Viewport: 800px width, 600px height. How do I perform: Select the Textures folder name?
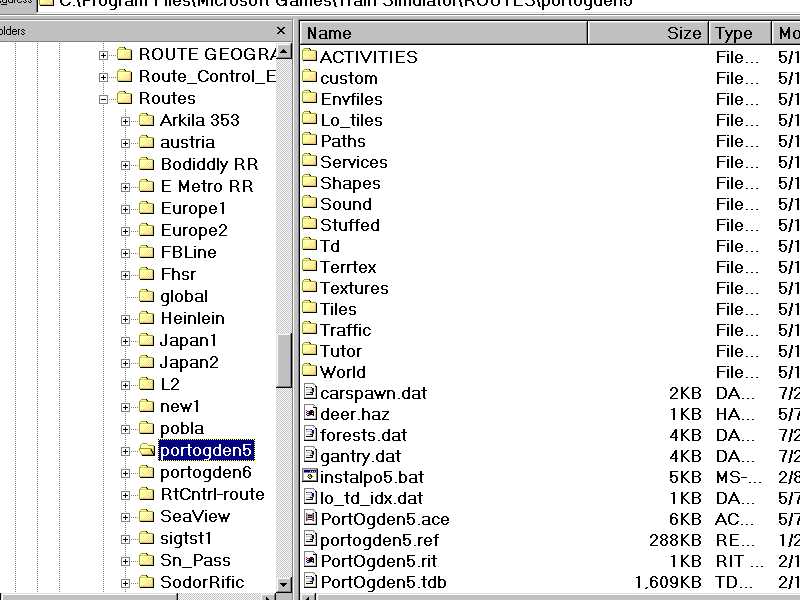354,288
